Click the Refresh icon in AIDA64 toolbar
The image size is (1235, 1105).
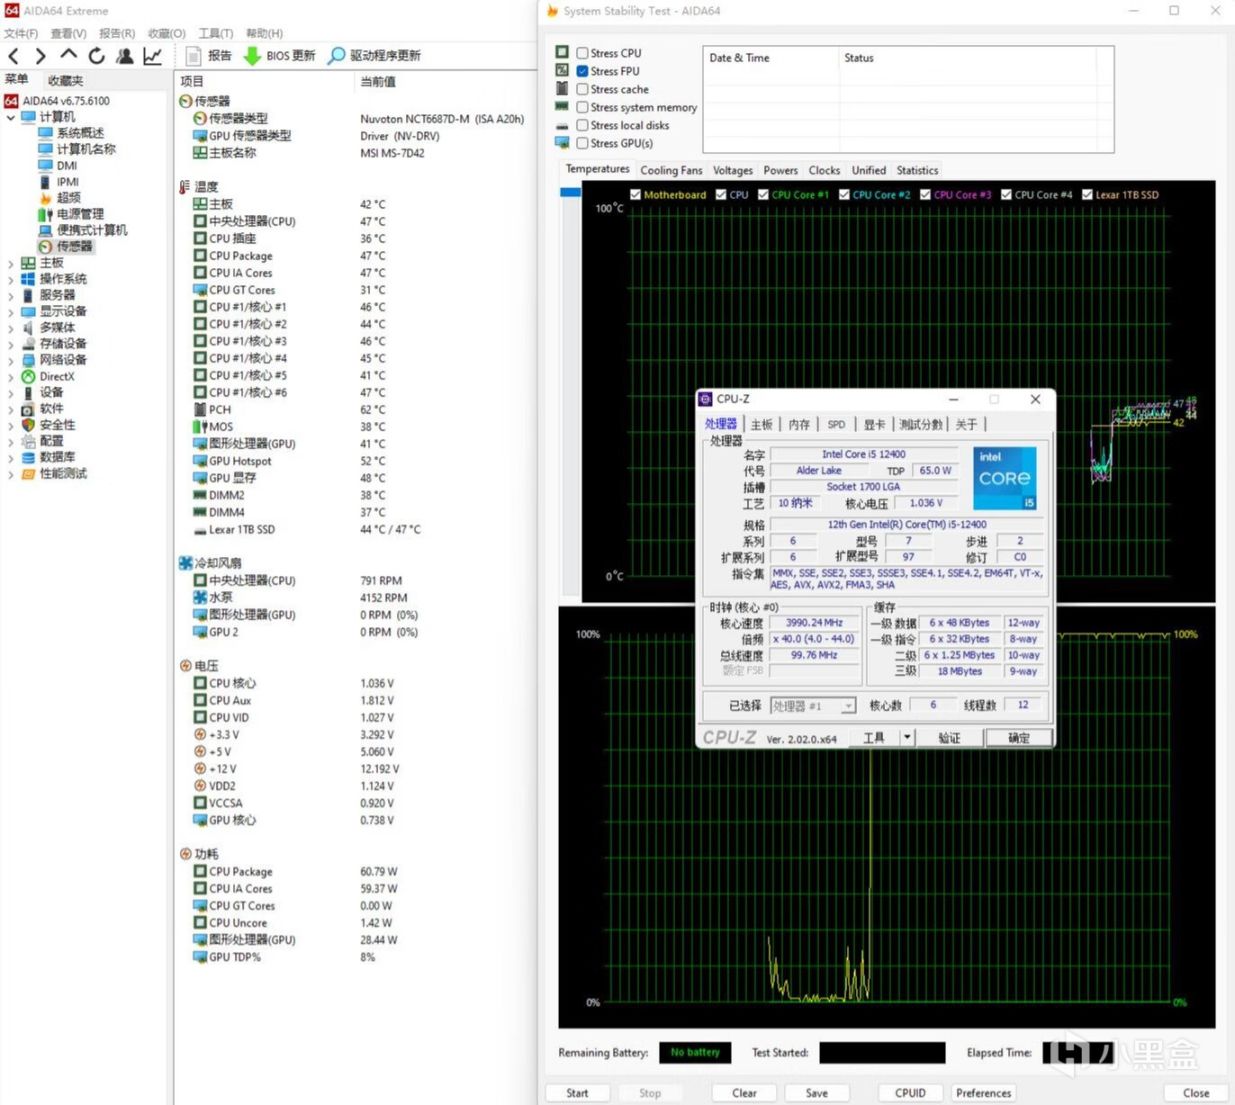coord(96,56)
